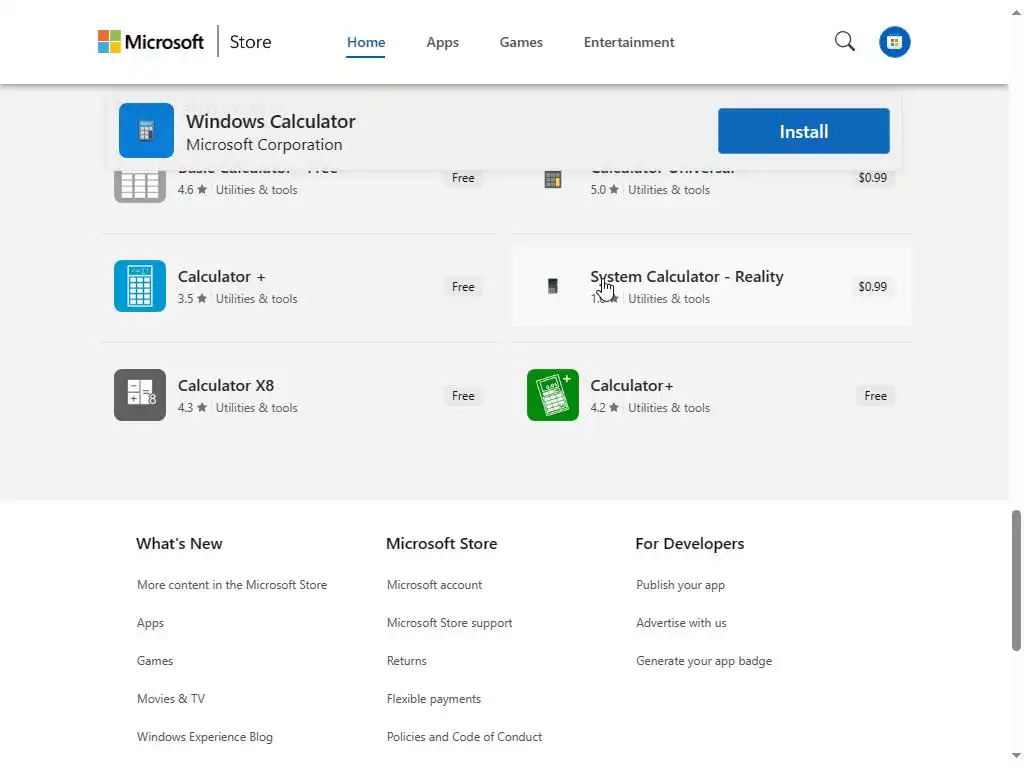Open Movies & TV footer link
1024x768 pixels.
[170, 699]
